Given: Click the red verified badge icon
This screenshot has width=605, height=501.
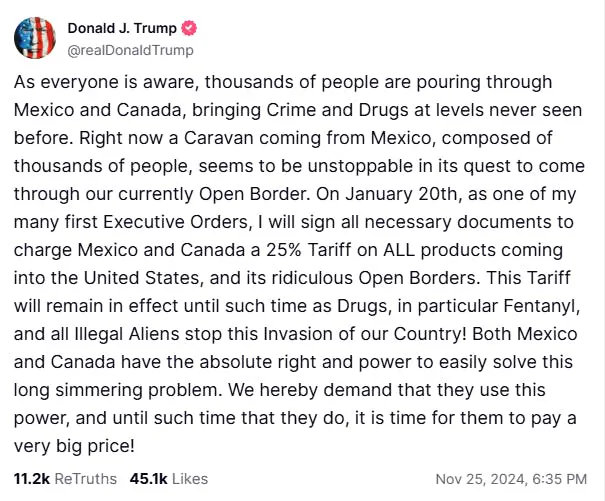Looking at the screenshot, I should [x=185, y=27].
